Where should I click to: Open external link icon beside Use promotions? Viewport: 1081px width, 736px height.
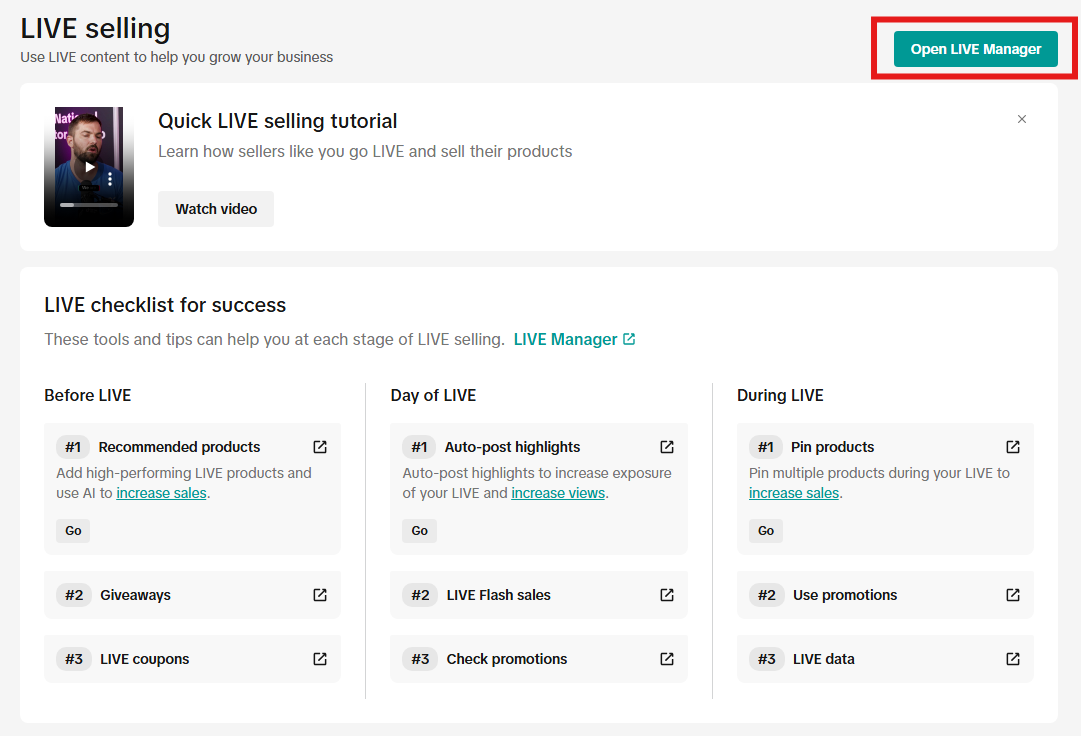click(x=1013, y=595)
